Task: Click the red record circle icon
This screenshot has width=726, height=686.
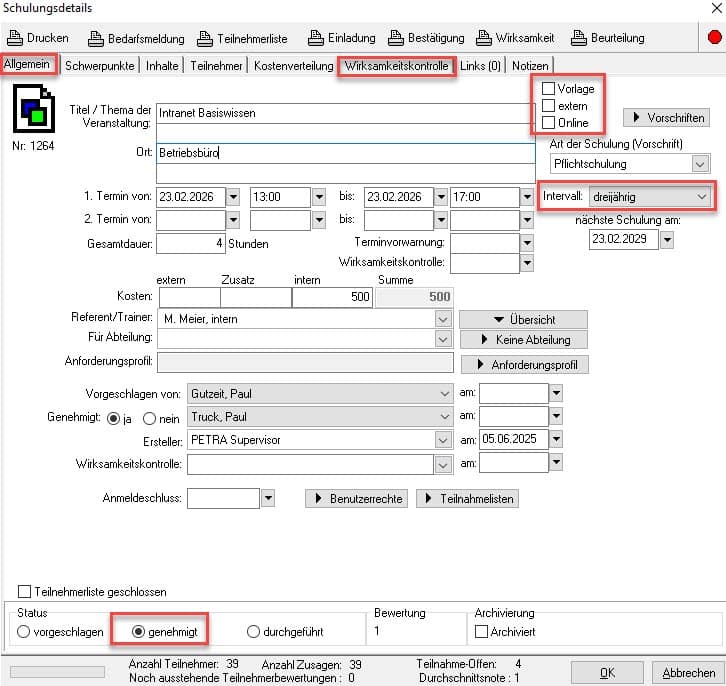Action: pyautogui.click(x=714, y=38)
